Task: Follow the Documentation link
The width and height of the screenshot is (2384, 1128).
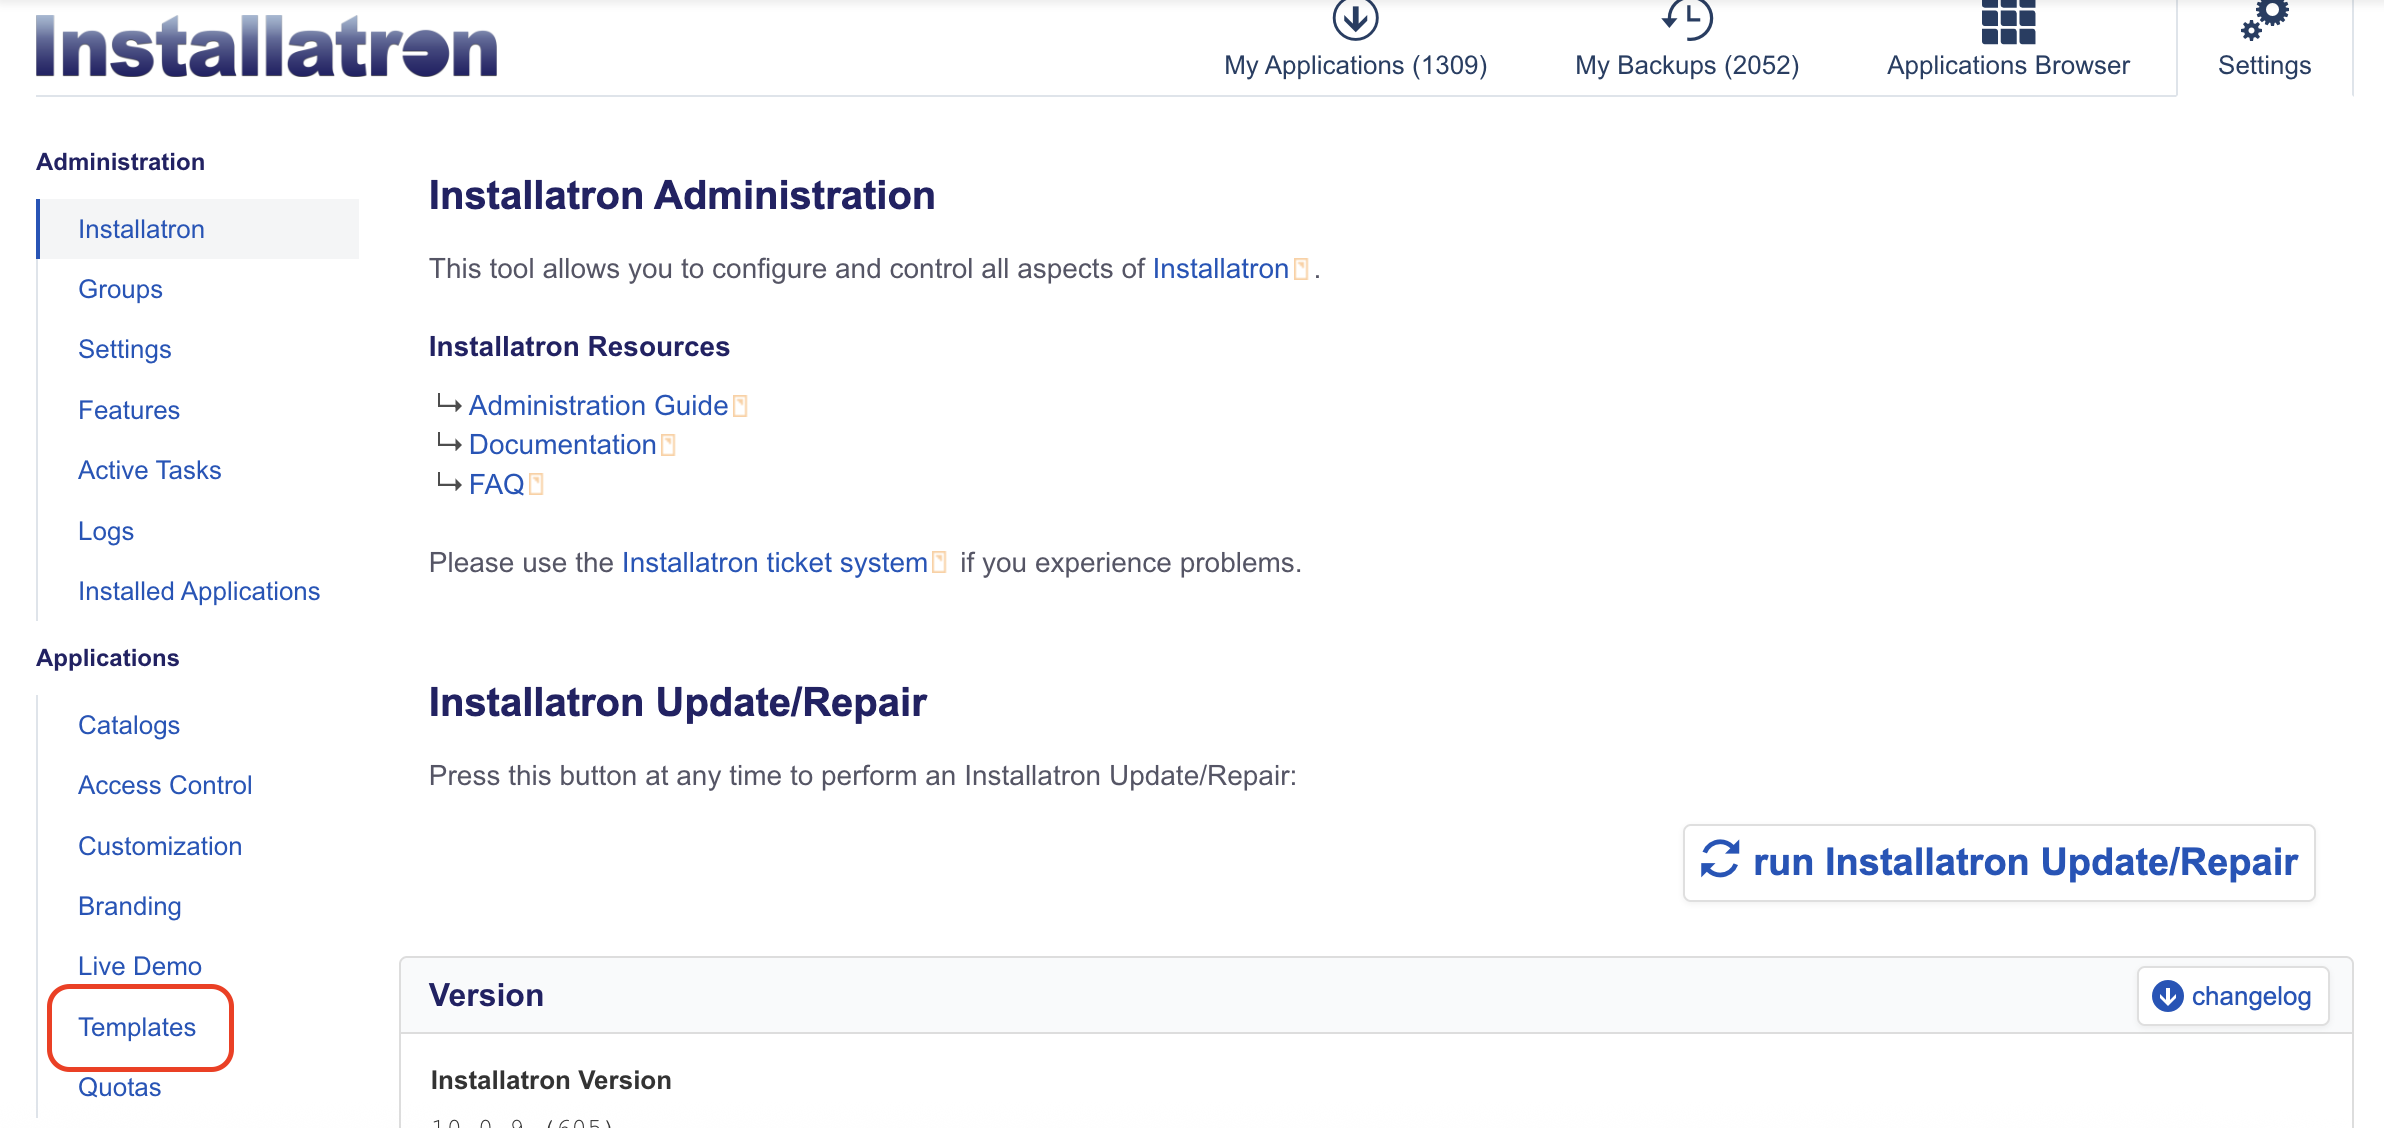Action: click(562, 444)
